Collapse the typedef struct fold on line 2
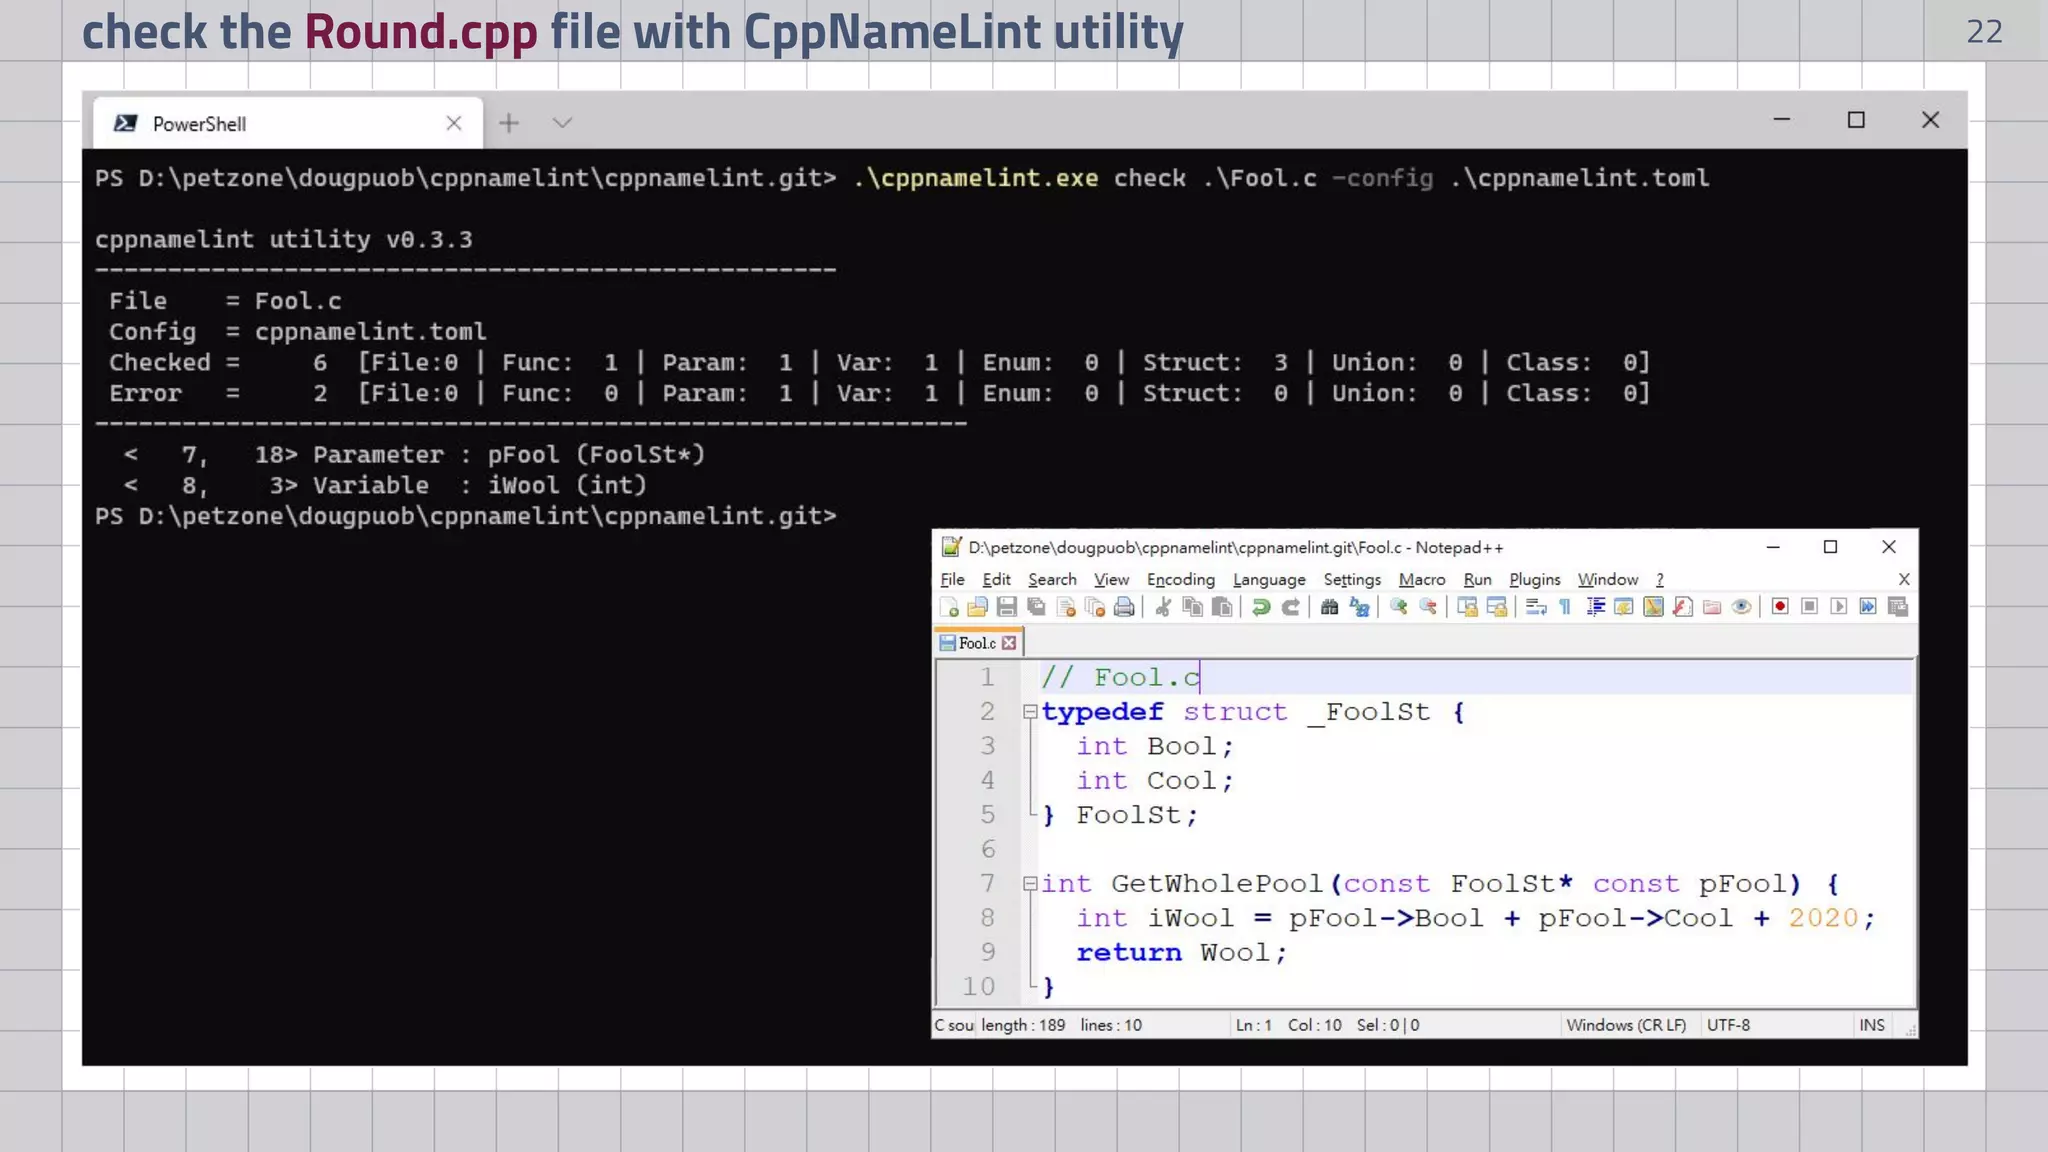The width and height of the screenshot is (2048, 1152). coord(1030,712)
